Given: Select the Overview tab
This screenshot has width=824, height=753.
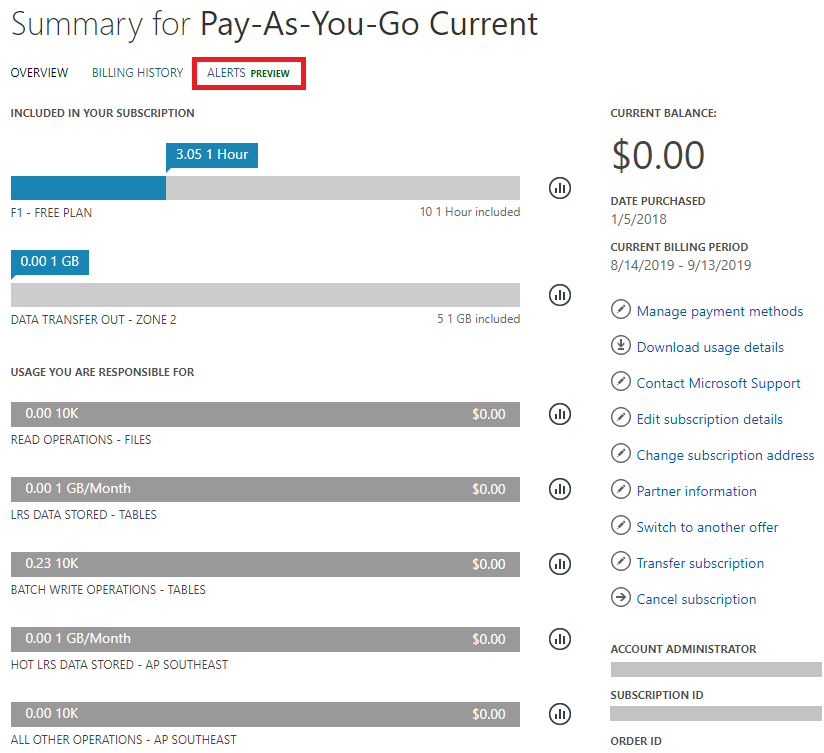Looking at the screenshot, I should [39, 73].
